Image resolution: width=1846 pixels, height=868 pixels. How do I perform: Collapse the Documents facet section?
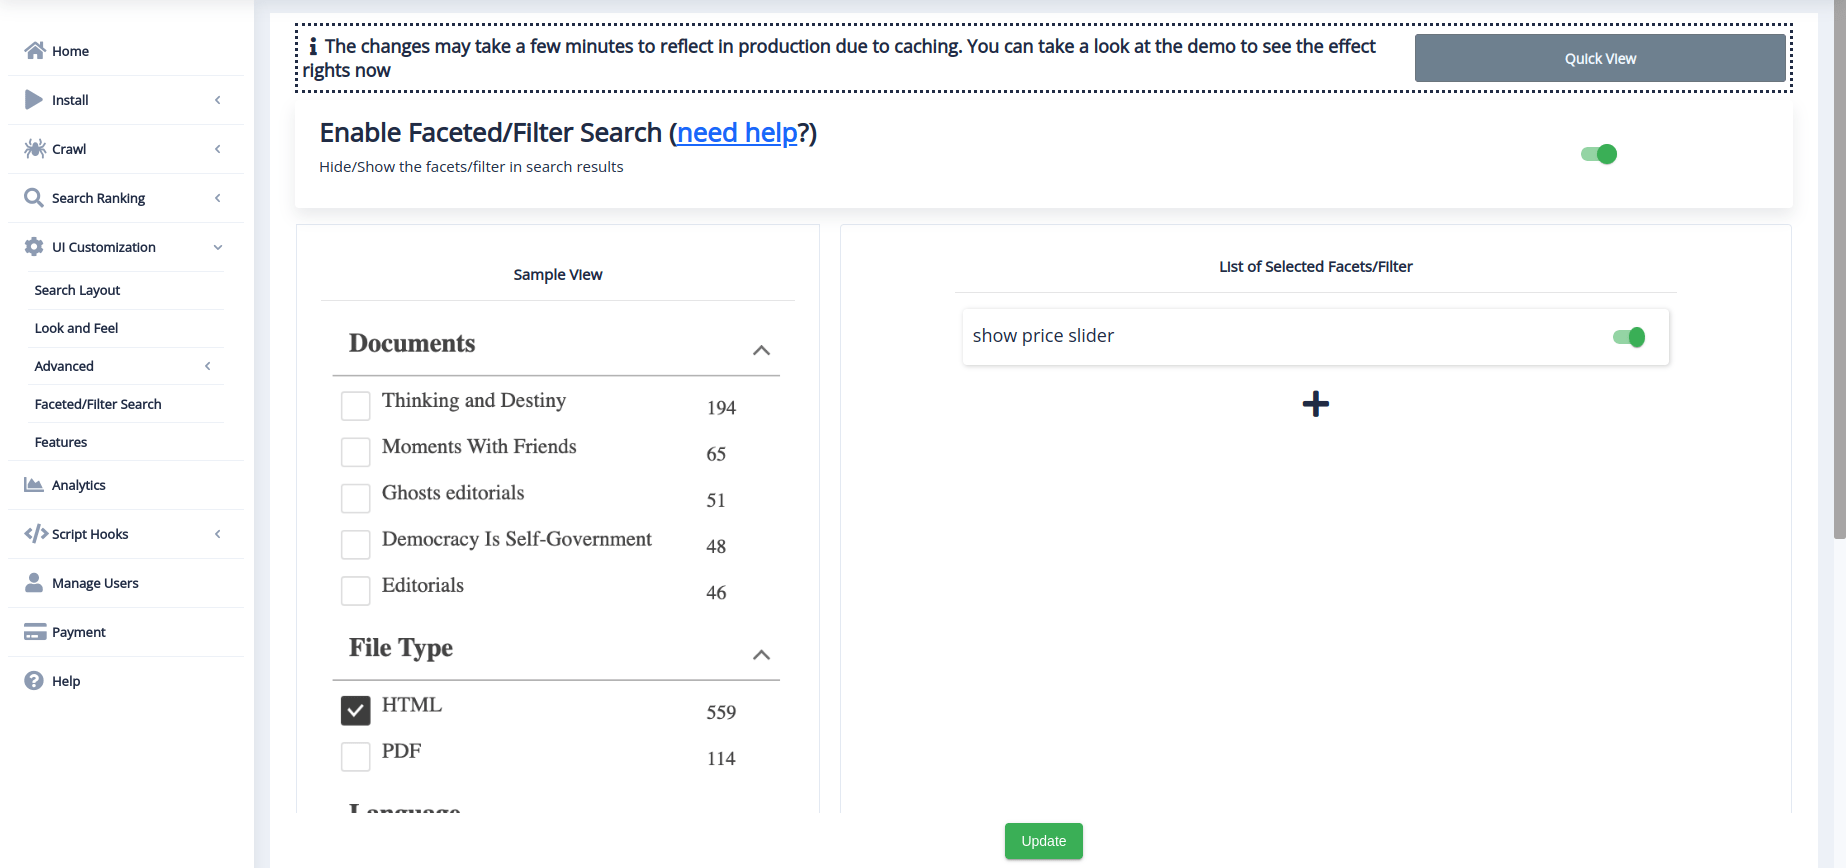pyautogui.click(x=761, y=350)
